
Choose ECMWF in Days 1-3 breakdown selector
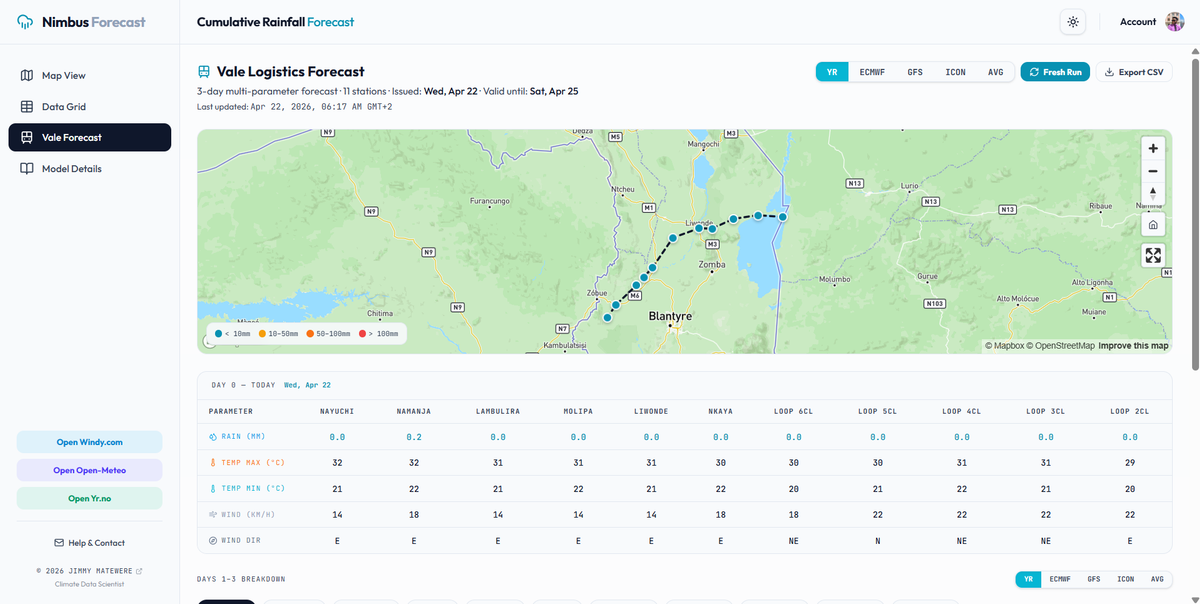coord(1061,579)
